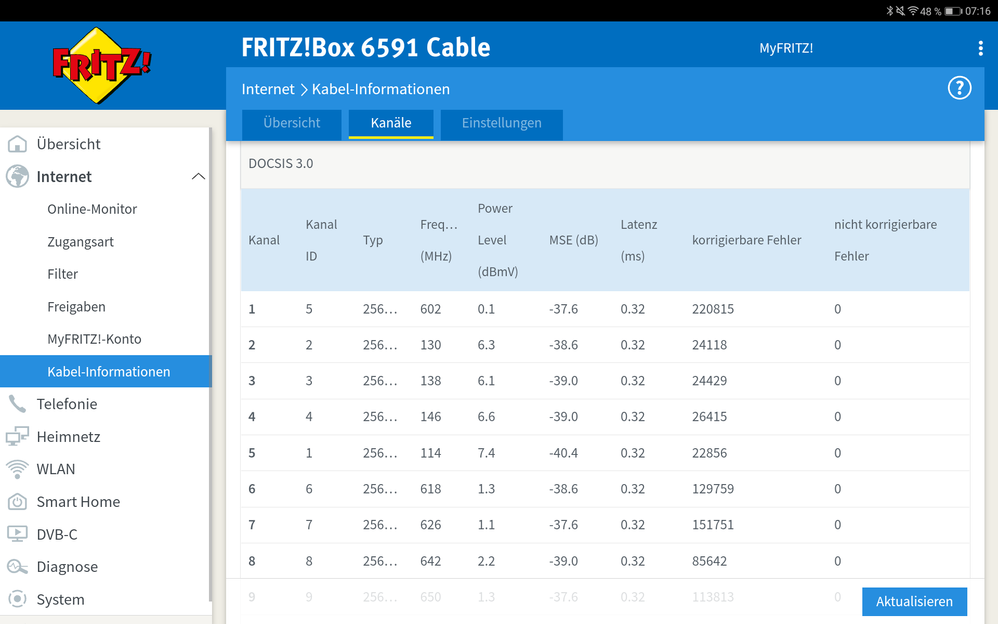
Task: Open the help question mark icon
Action: pos(959,88)
